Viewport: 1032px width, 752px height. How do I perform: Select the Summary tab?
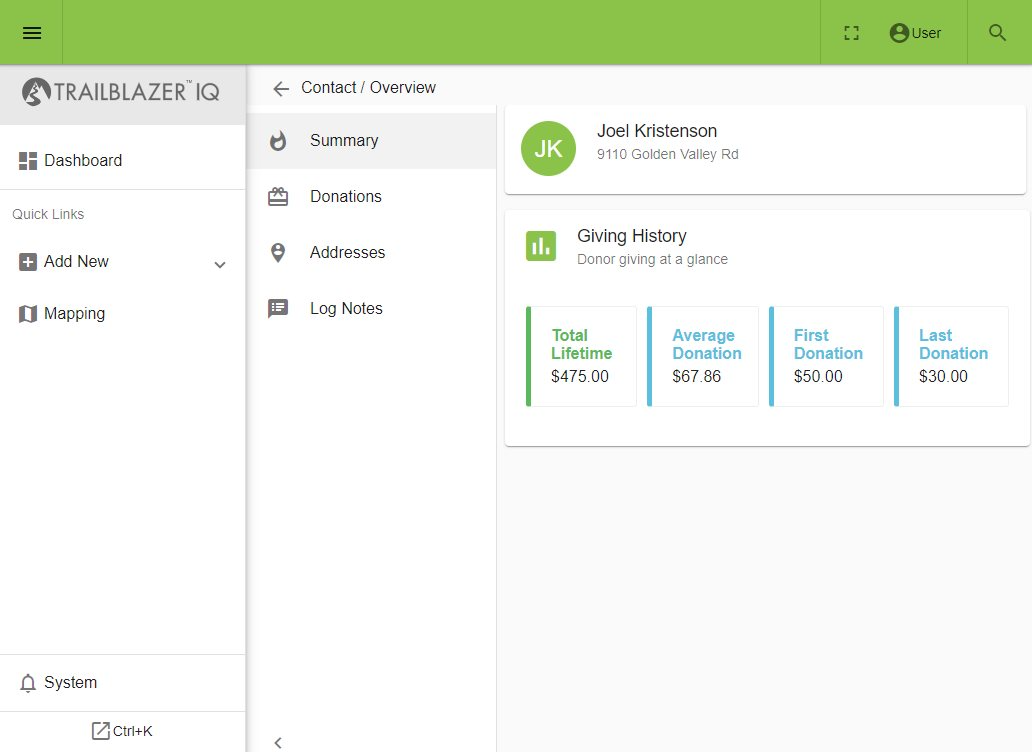[371, 141]
